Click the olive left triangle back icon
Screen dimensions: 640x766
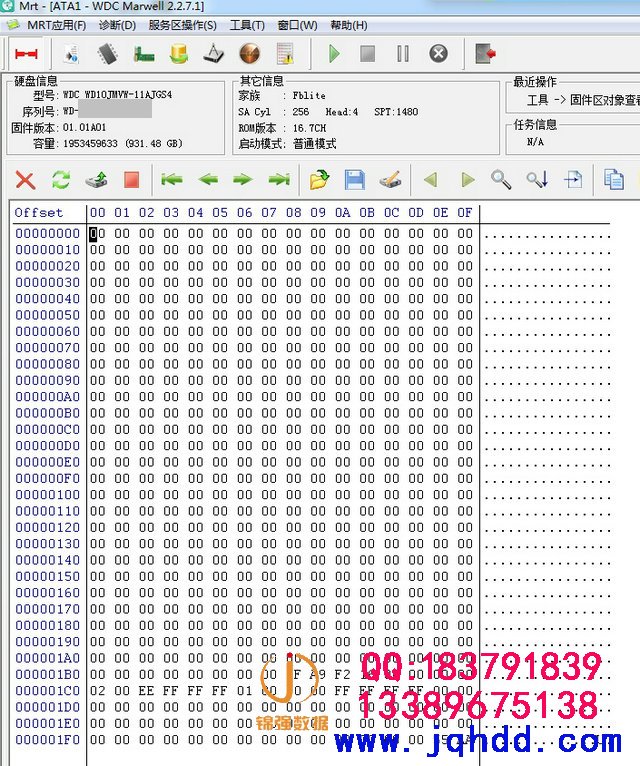(x=430, y=180)
